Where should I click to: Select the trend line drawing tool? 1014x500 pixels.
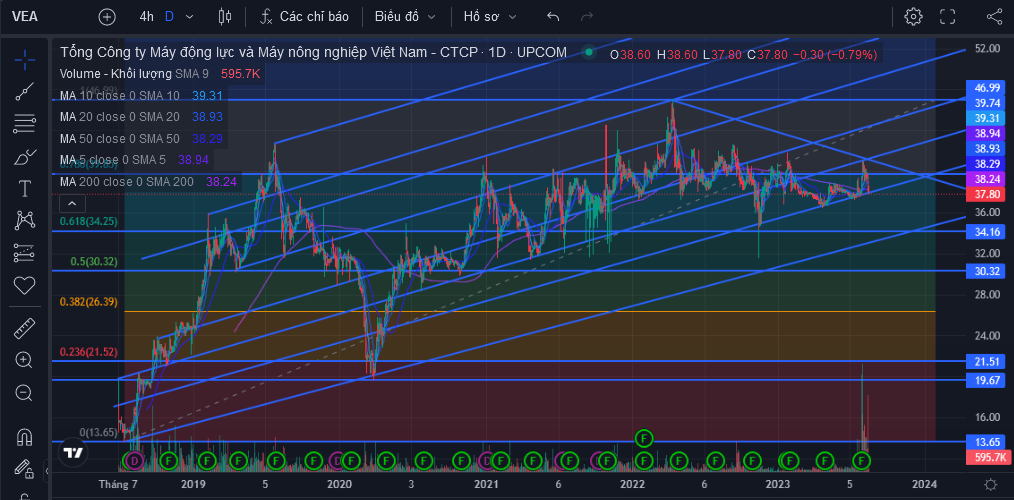tap(25, 91)
